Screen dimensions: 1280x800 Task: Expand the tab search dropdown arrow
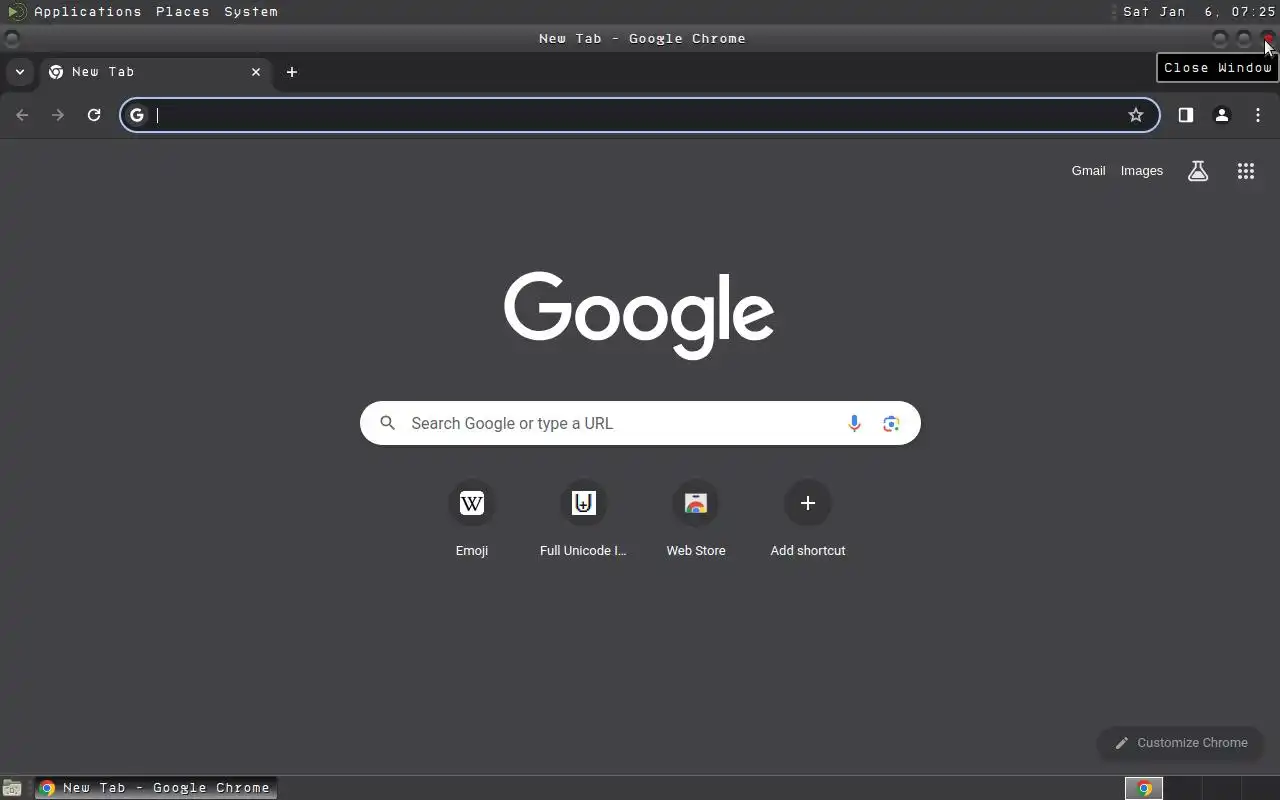pyautogui.click(x=19, y=72)
